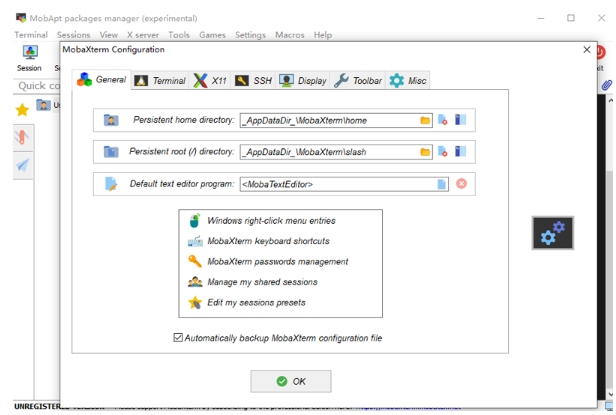Click the paperclip icon in main window
This screenshot has height=415, width=616.
607,85
